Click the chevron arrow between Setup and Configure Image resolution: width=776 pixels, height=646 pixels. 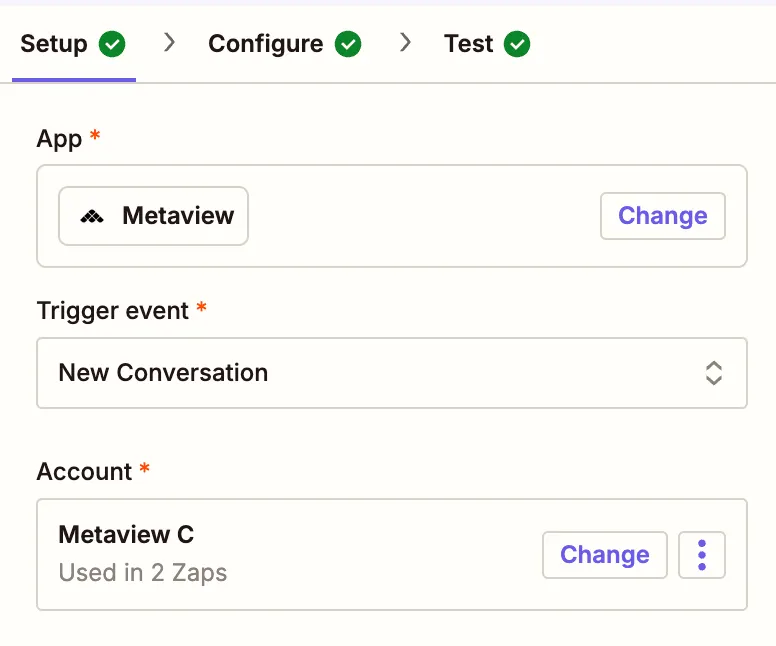click(x=170, y=43)
